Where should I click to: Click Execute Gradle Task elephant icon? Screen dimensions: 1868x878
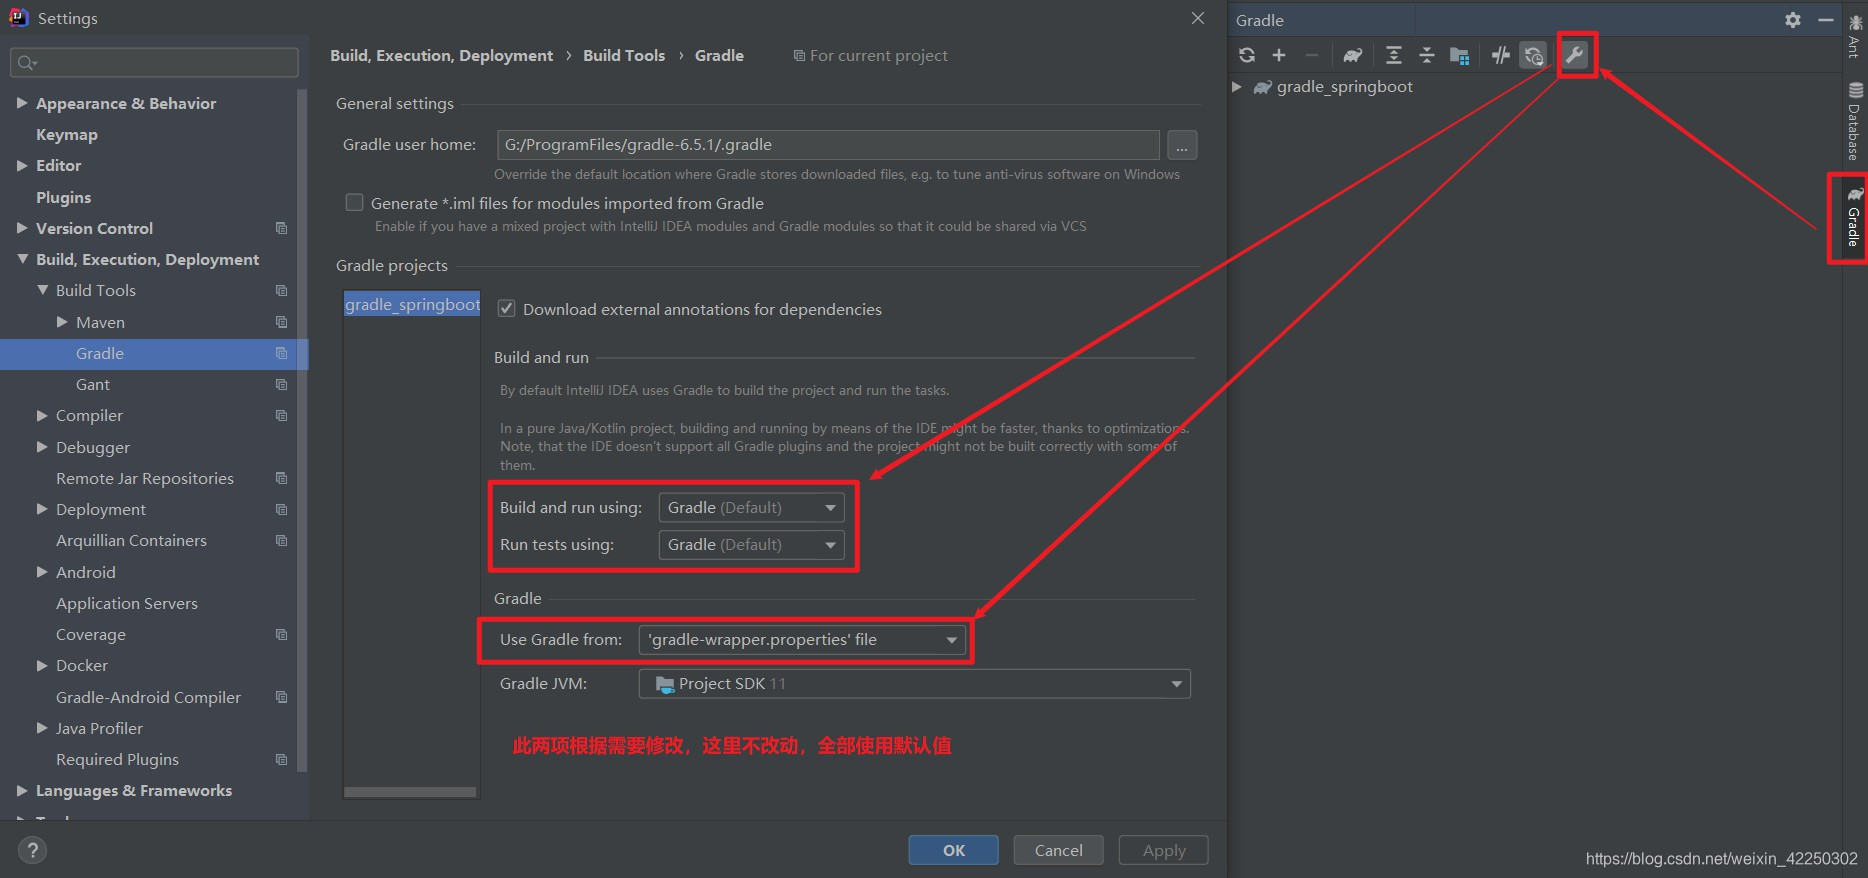(1352, 55)
